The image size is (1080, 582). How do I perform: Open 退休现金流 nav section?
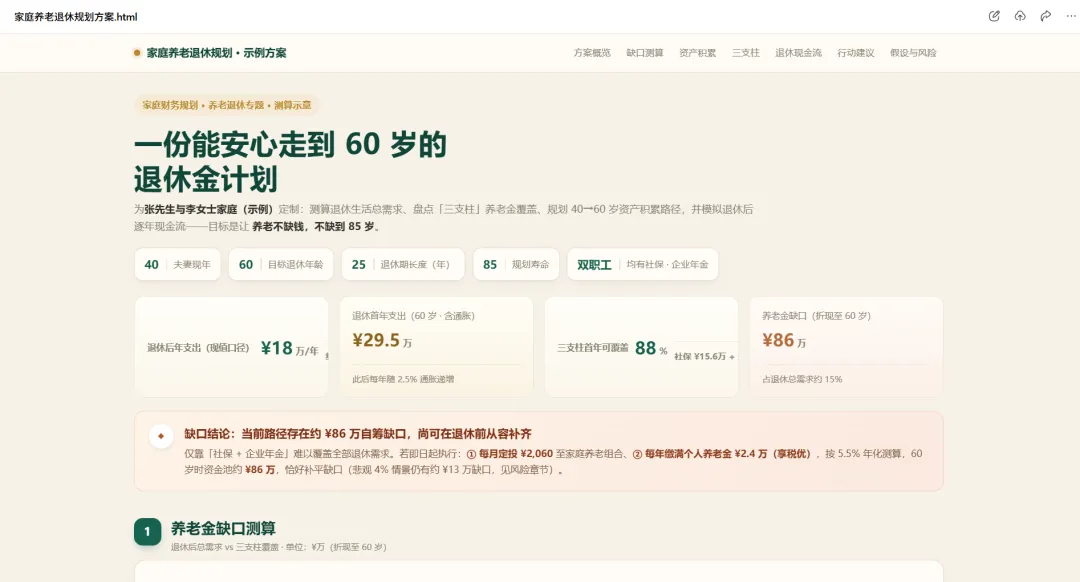[798, 53]
